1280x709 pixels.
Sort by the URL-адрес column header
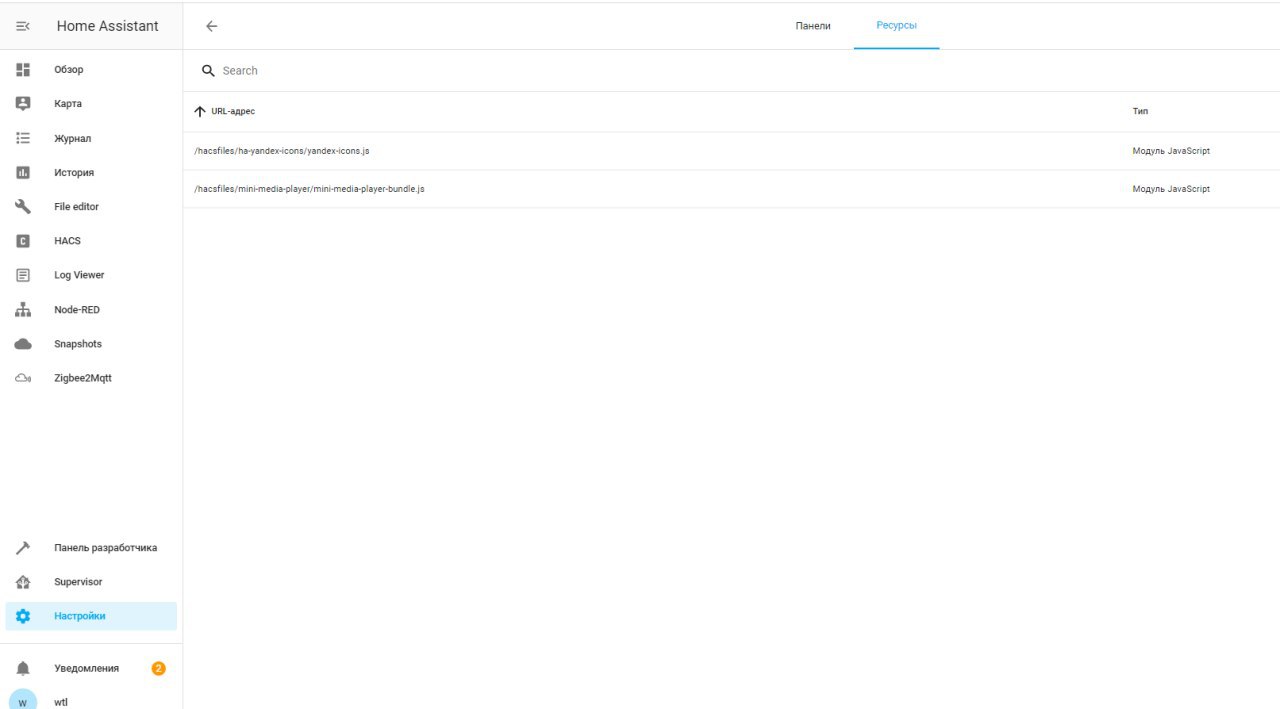[x=233, y=111]
